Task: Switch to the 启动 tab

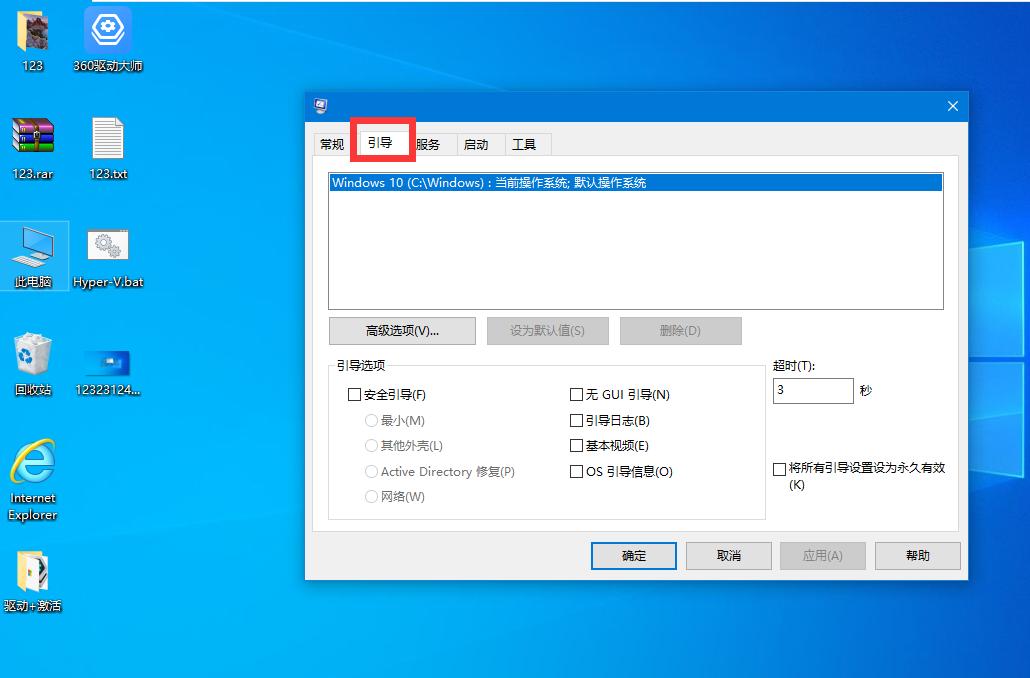Action: pos(478,144)
